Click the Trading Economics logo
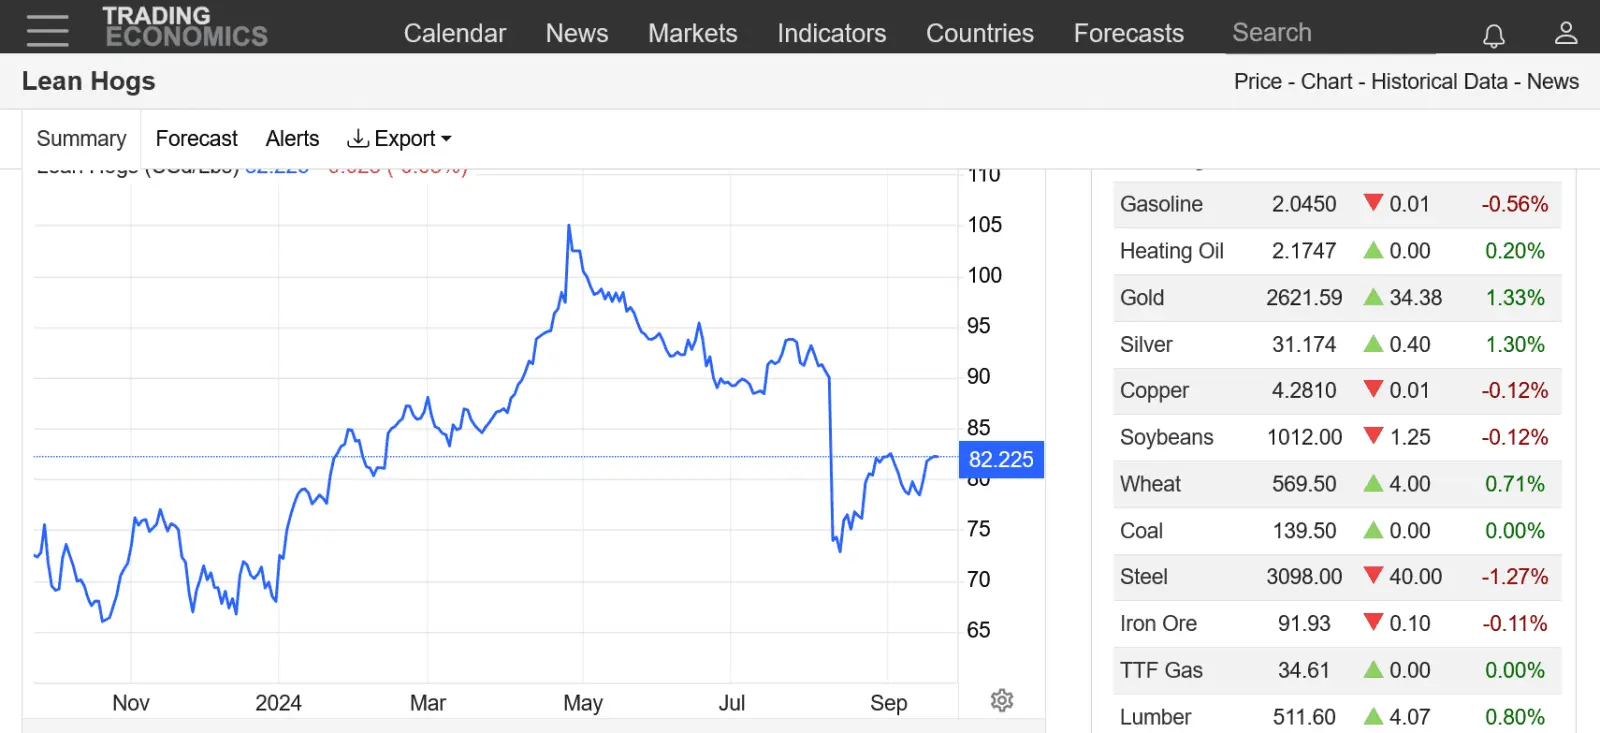 click(185, 28)
